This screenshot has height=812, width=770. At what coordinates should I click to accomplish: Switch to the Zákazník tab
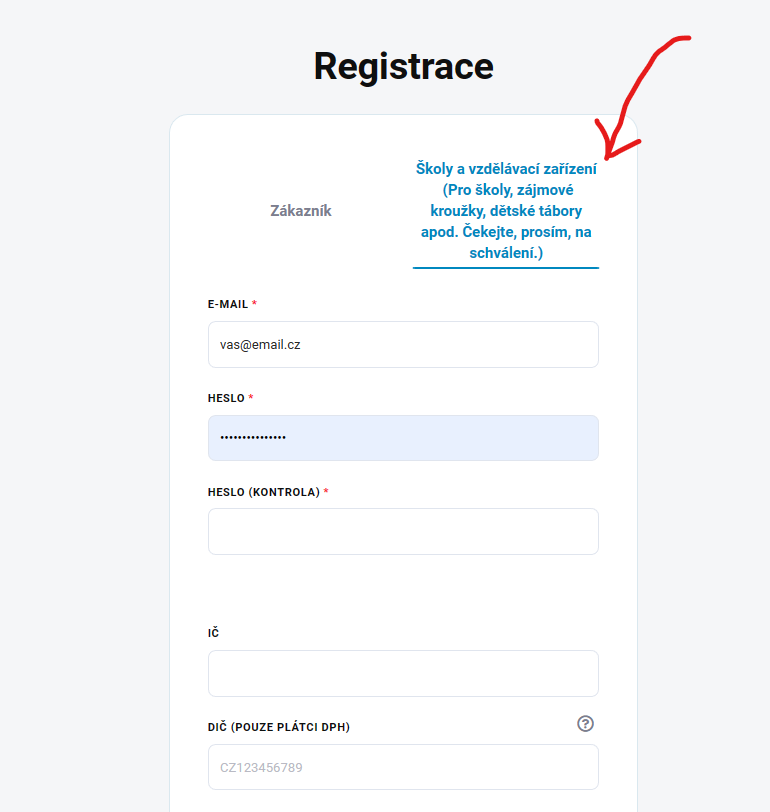(300, 211)
